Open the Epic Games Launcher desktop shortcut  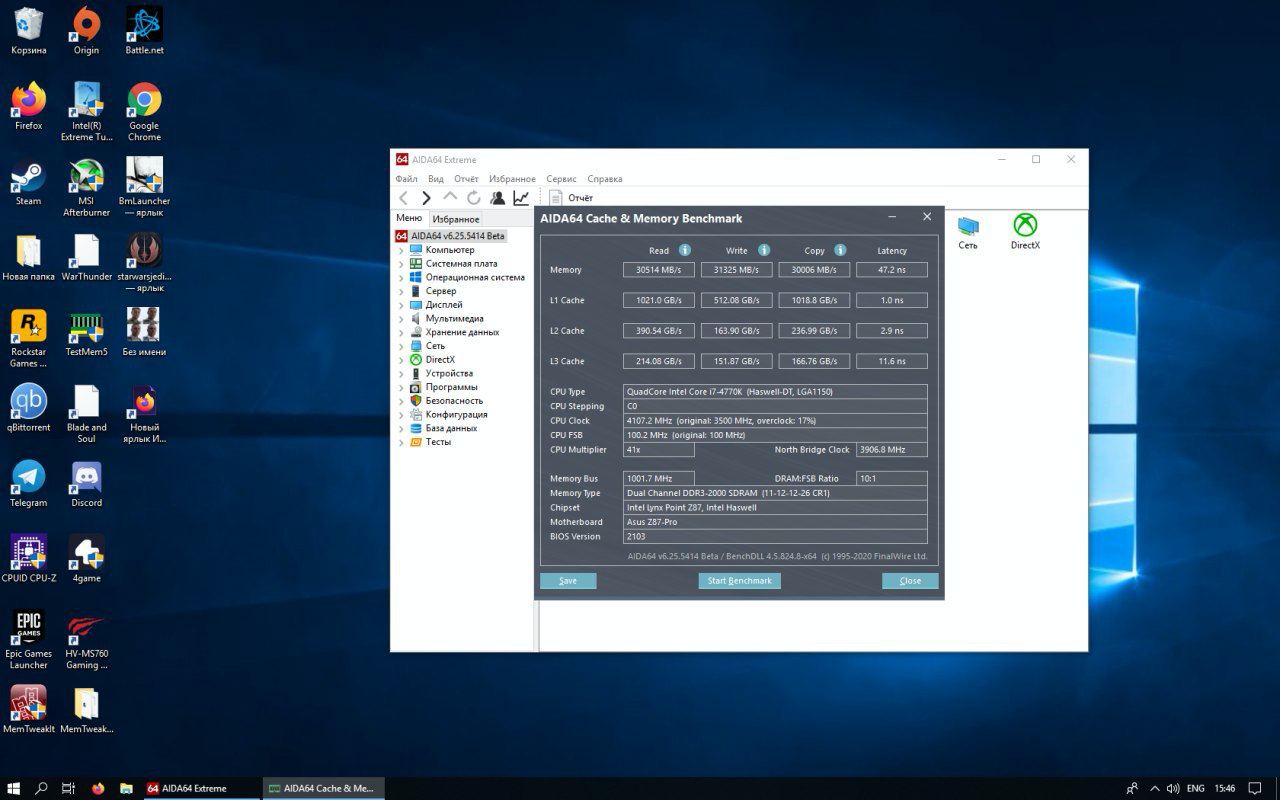coord(29,640)
